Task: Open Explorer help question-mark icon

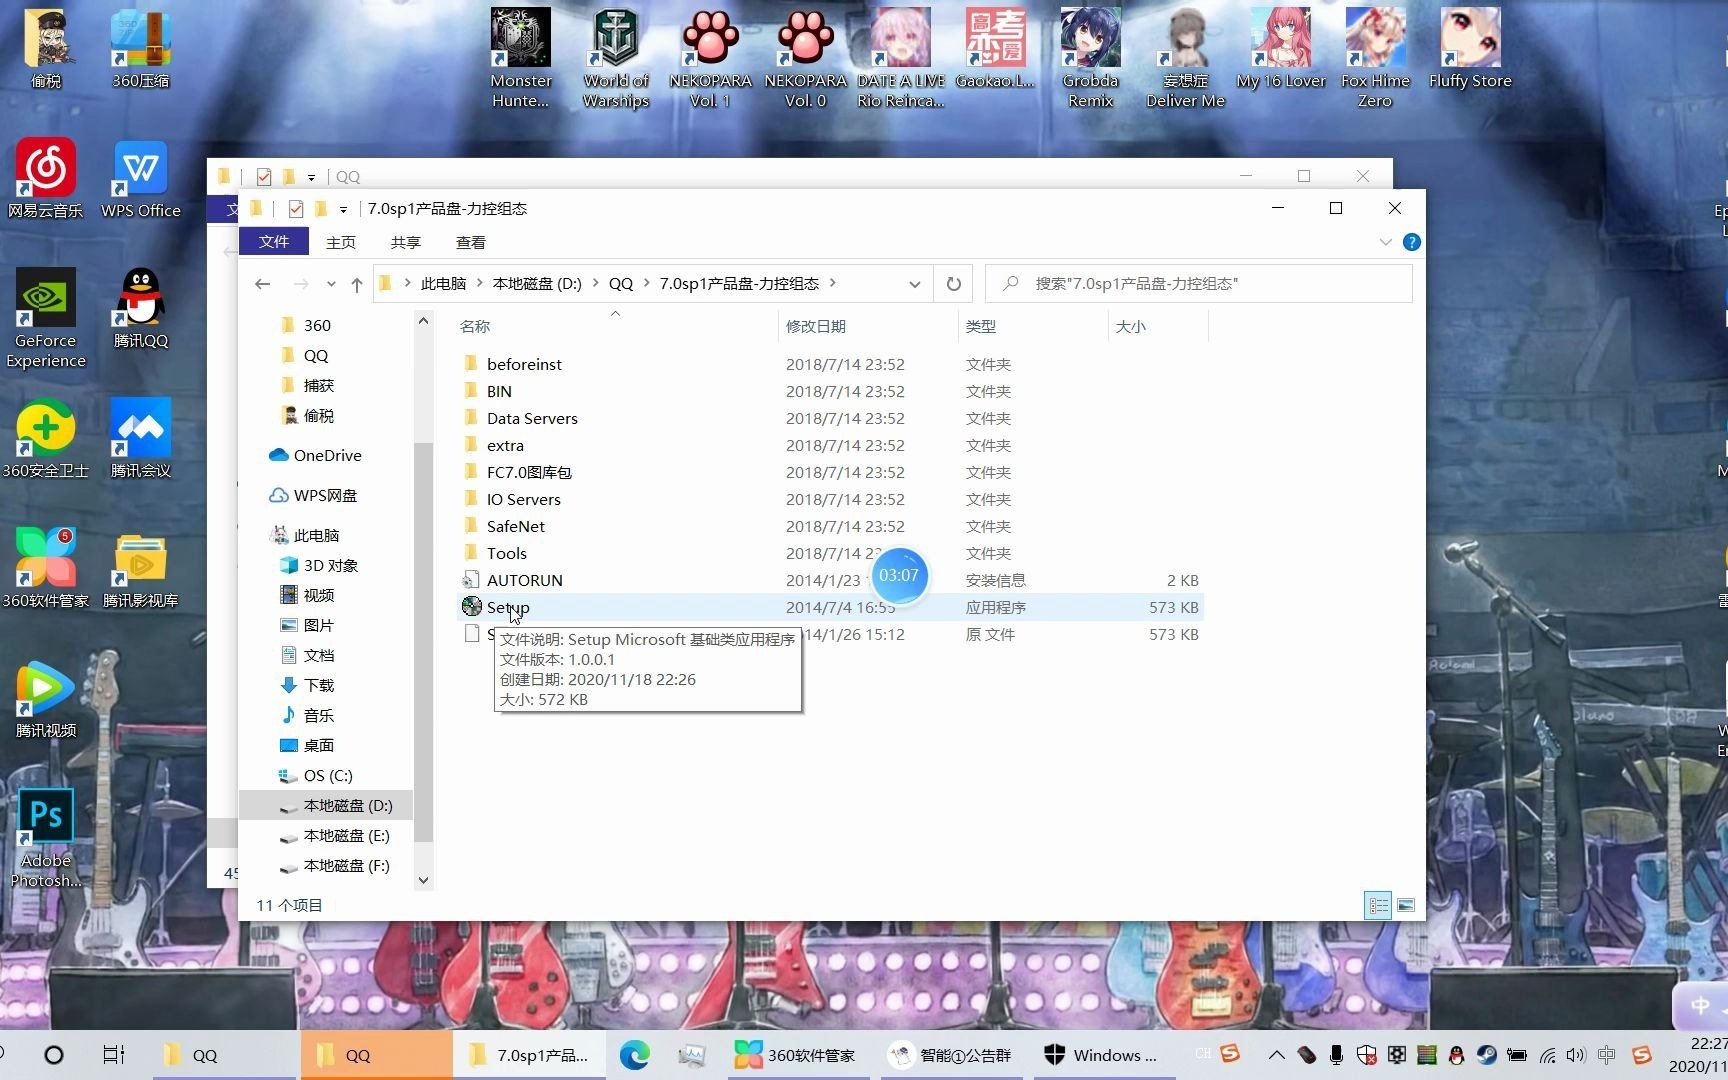Action: pos(1412,242)
